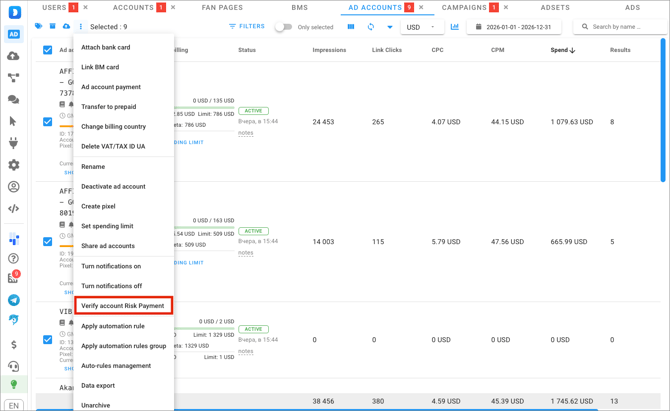Click the dollar sign sidebar icon
The image size is (670, 411).
(x=13, y=344)
